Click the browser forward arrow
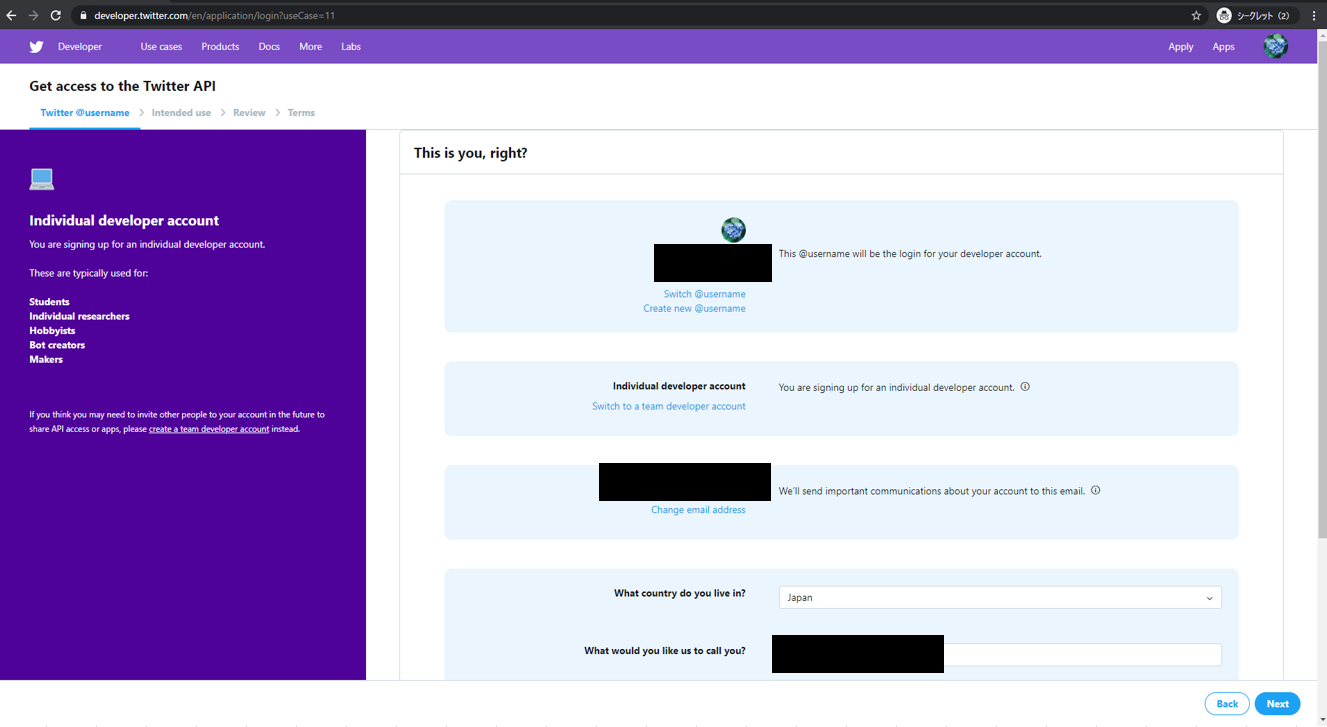 pos(34,15)
